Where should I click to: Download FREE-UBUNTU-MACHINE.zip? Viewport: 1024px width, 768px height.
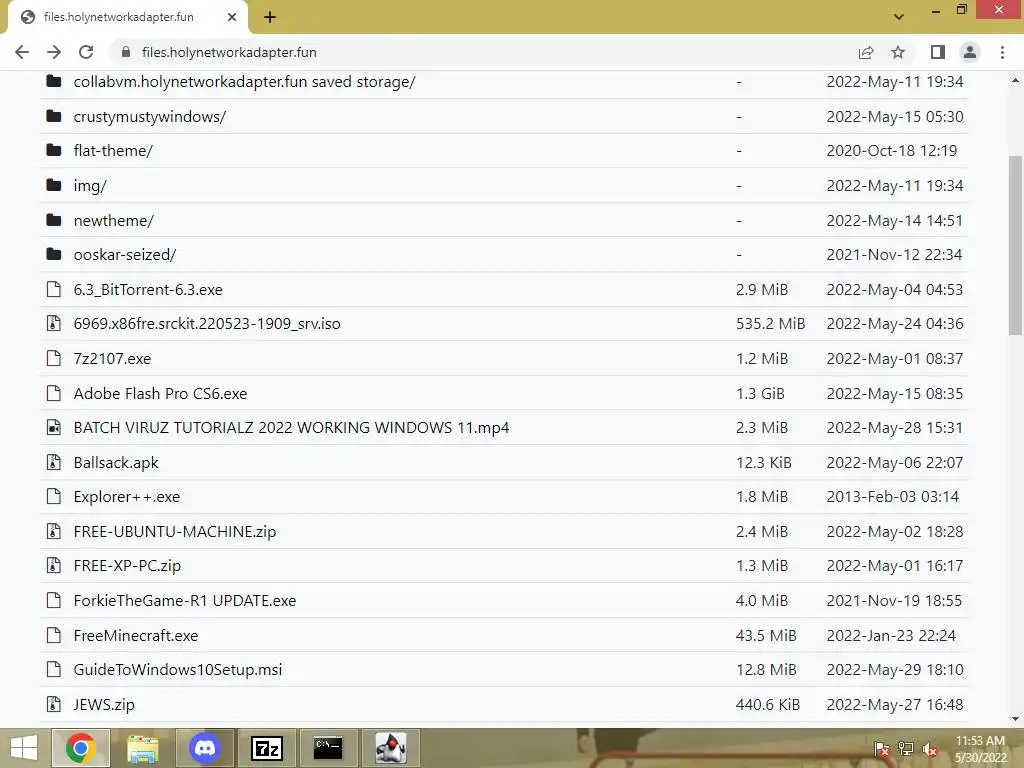(x=175, y=532)
